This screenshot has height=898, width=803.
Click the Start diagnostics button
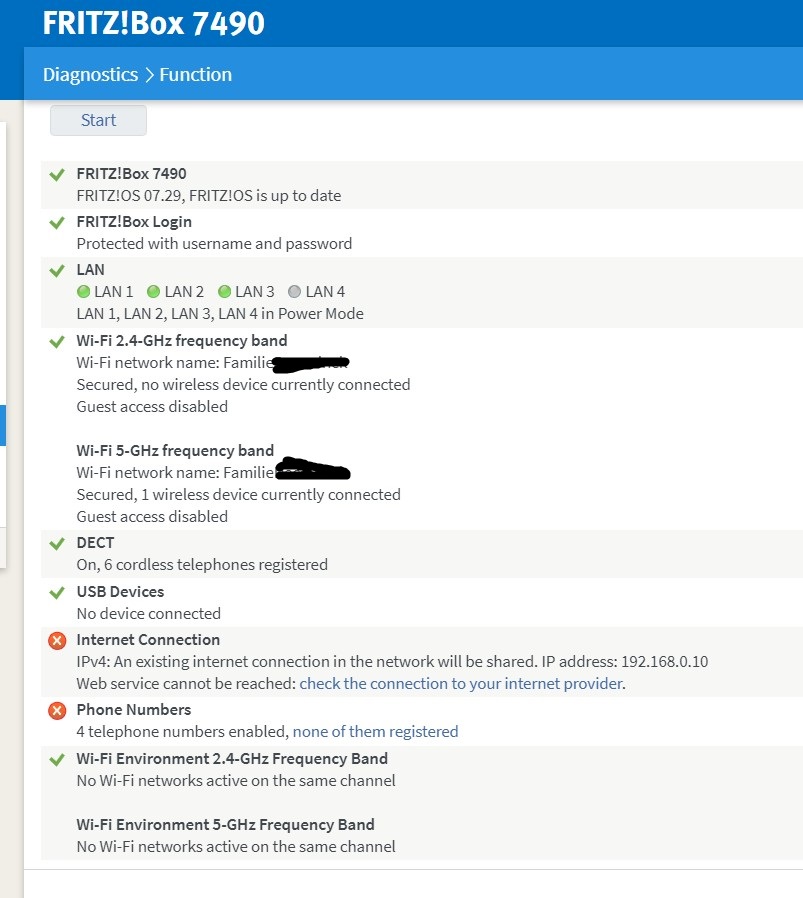98,120
